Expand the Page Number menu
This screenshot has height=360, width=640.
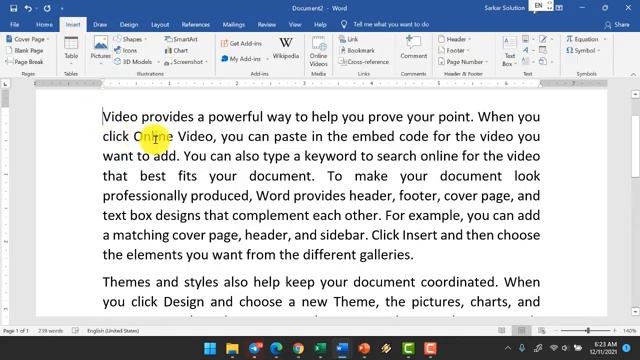click(463, 62)
